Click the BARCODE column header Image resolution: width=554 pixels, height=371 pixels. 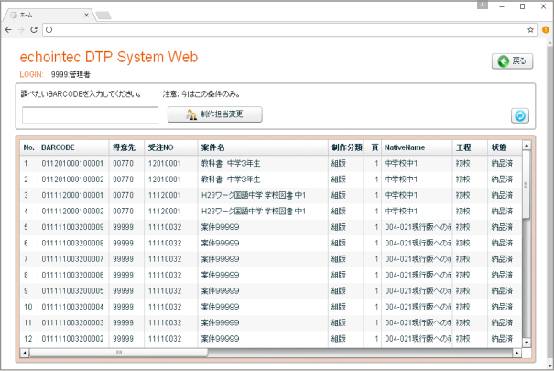tap(73, 148)
